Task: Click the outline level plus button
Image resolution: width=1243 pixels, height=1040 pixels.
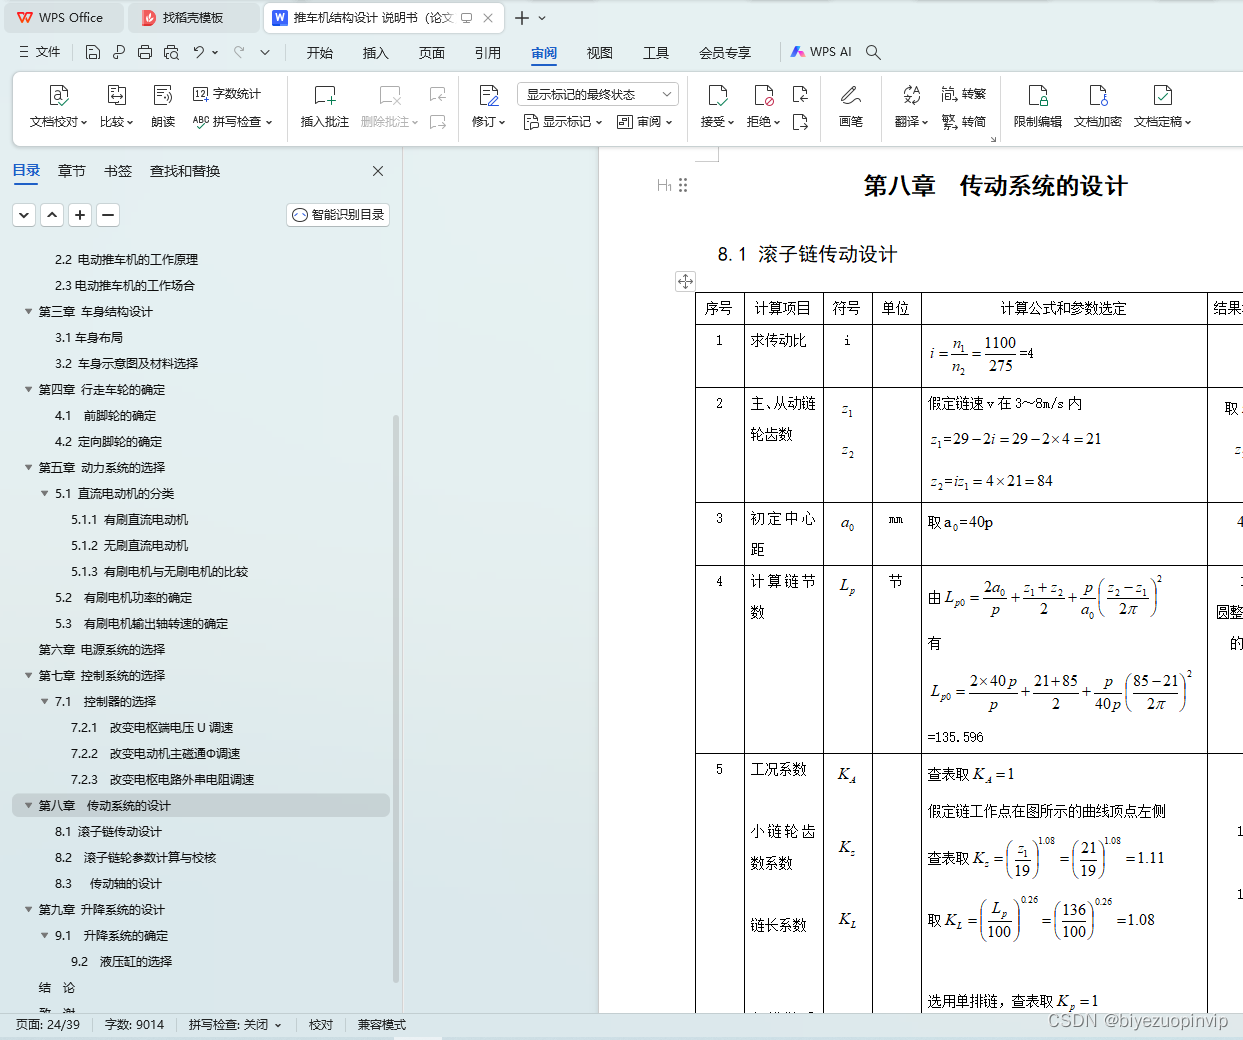Action: pyautogui.click(x=80, y=215)
